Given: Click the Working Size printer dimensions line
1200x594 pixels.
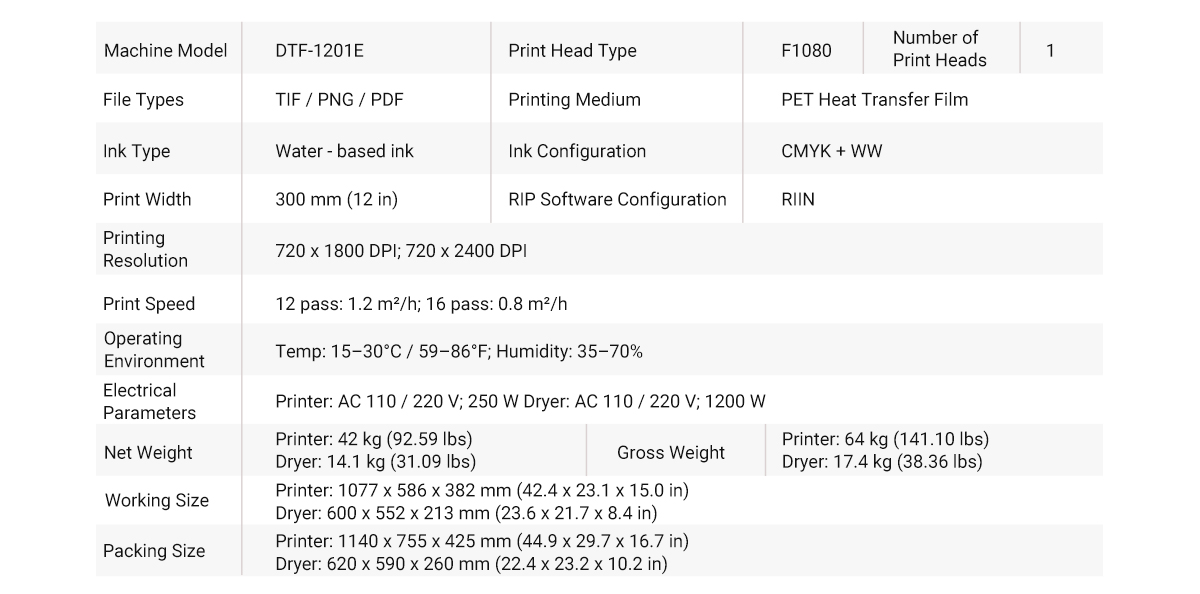Looking at the screenshot, I should coord(481,490).
